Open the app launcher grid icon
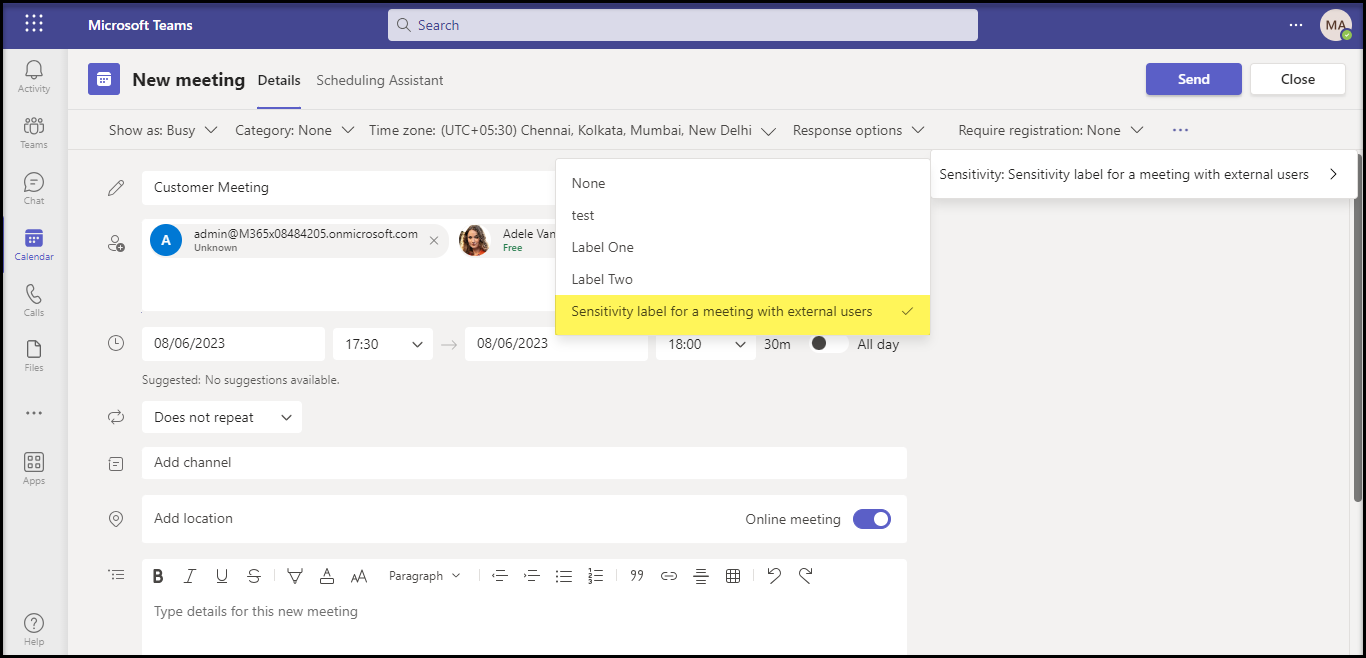The height and width of the screenshot is (658, 1366). coord(34,24)
